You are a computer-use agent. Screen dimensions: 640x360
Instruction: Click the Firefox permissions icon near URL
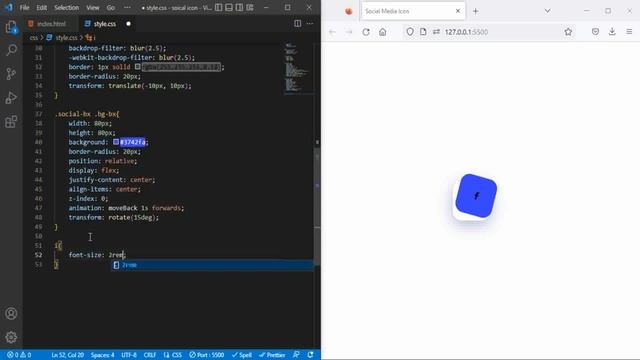(436, 32)
